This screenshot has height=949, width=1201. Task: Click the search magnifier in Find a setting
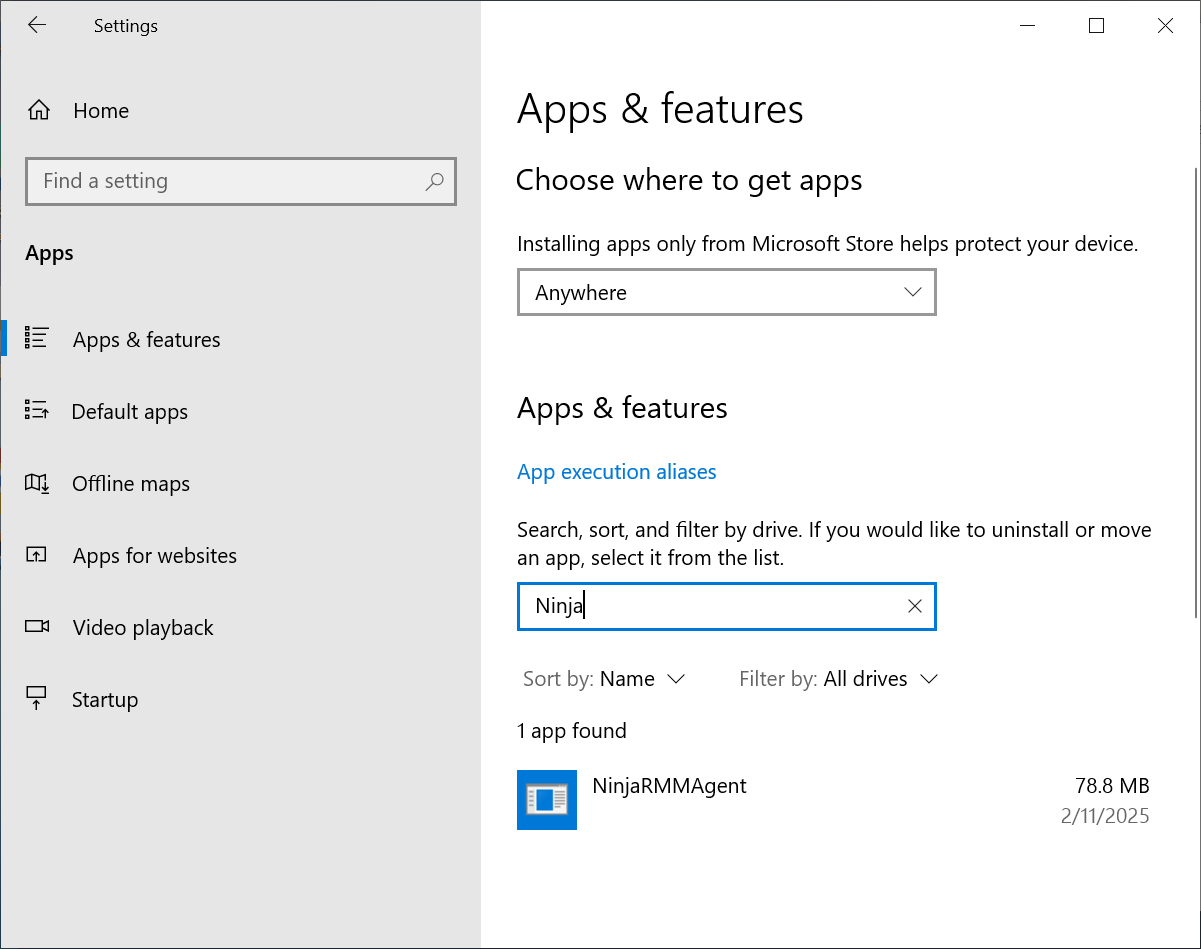pyautogui.click(x=434, y=181)
